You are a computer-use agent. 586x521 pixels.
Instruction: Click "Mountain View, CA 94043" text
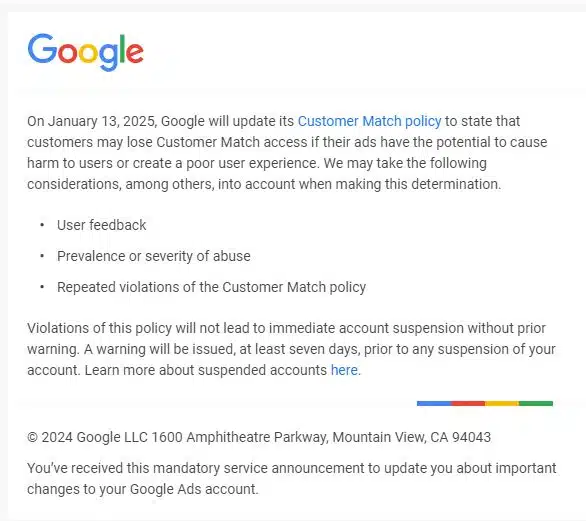tap(411, 437)
